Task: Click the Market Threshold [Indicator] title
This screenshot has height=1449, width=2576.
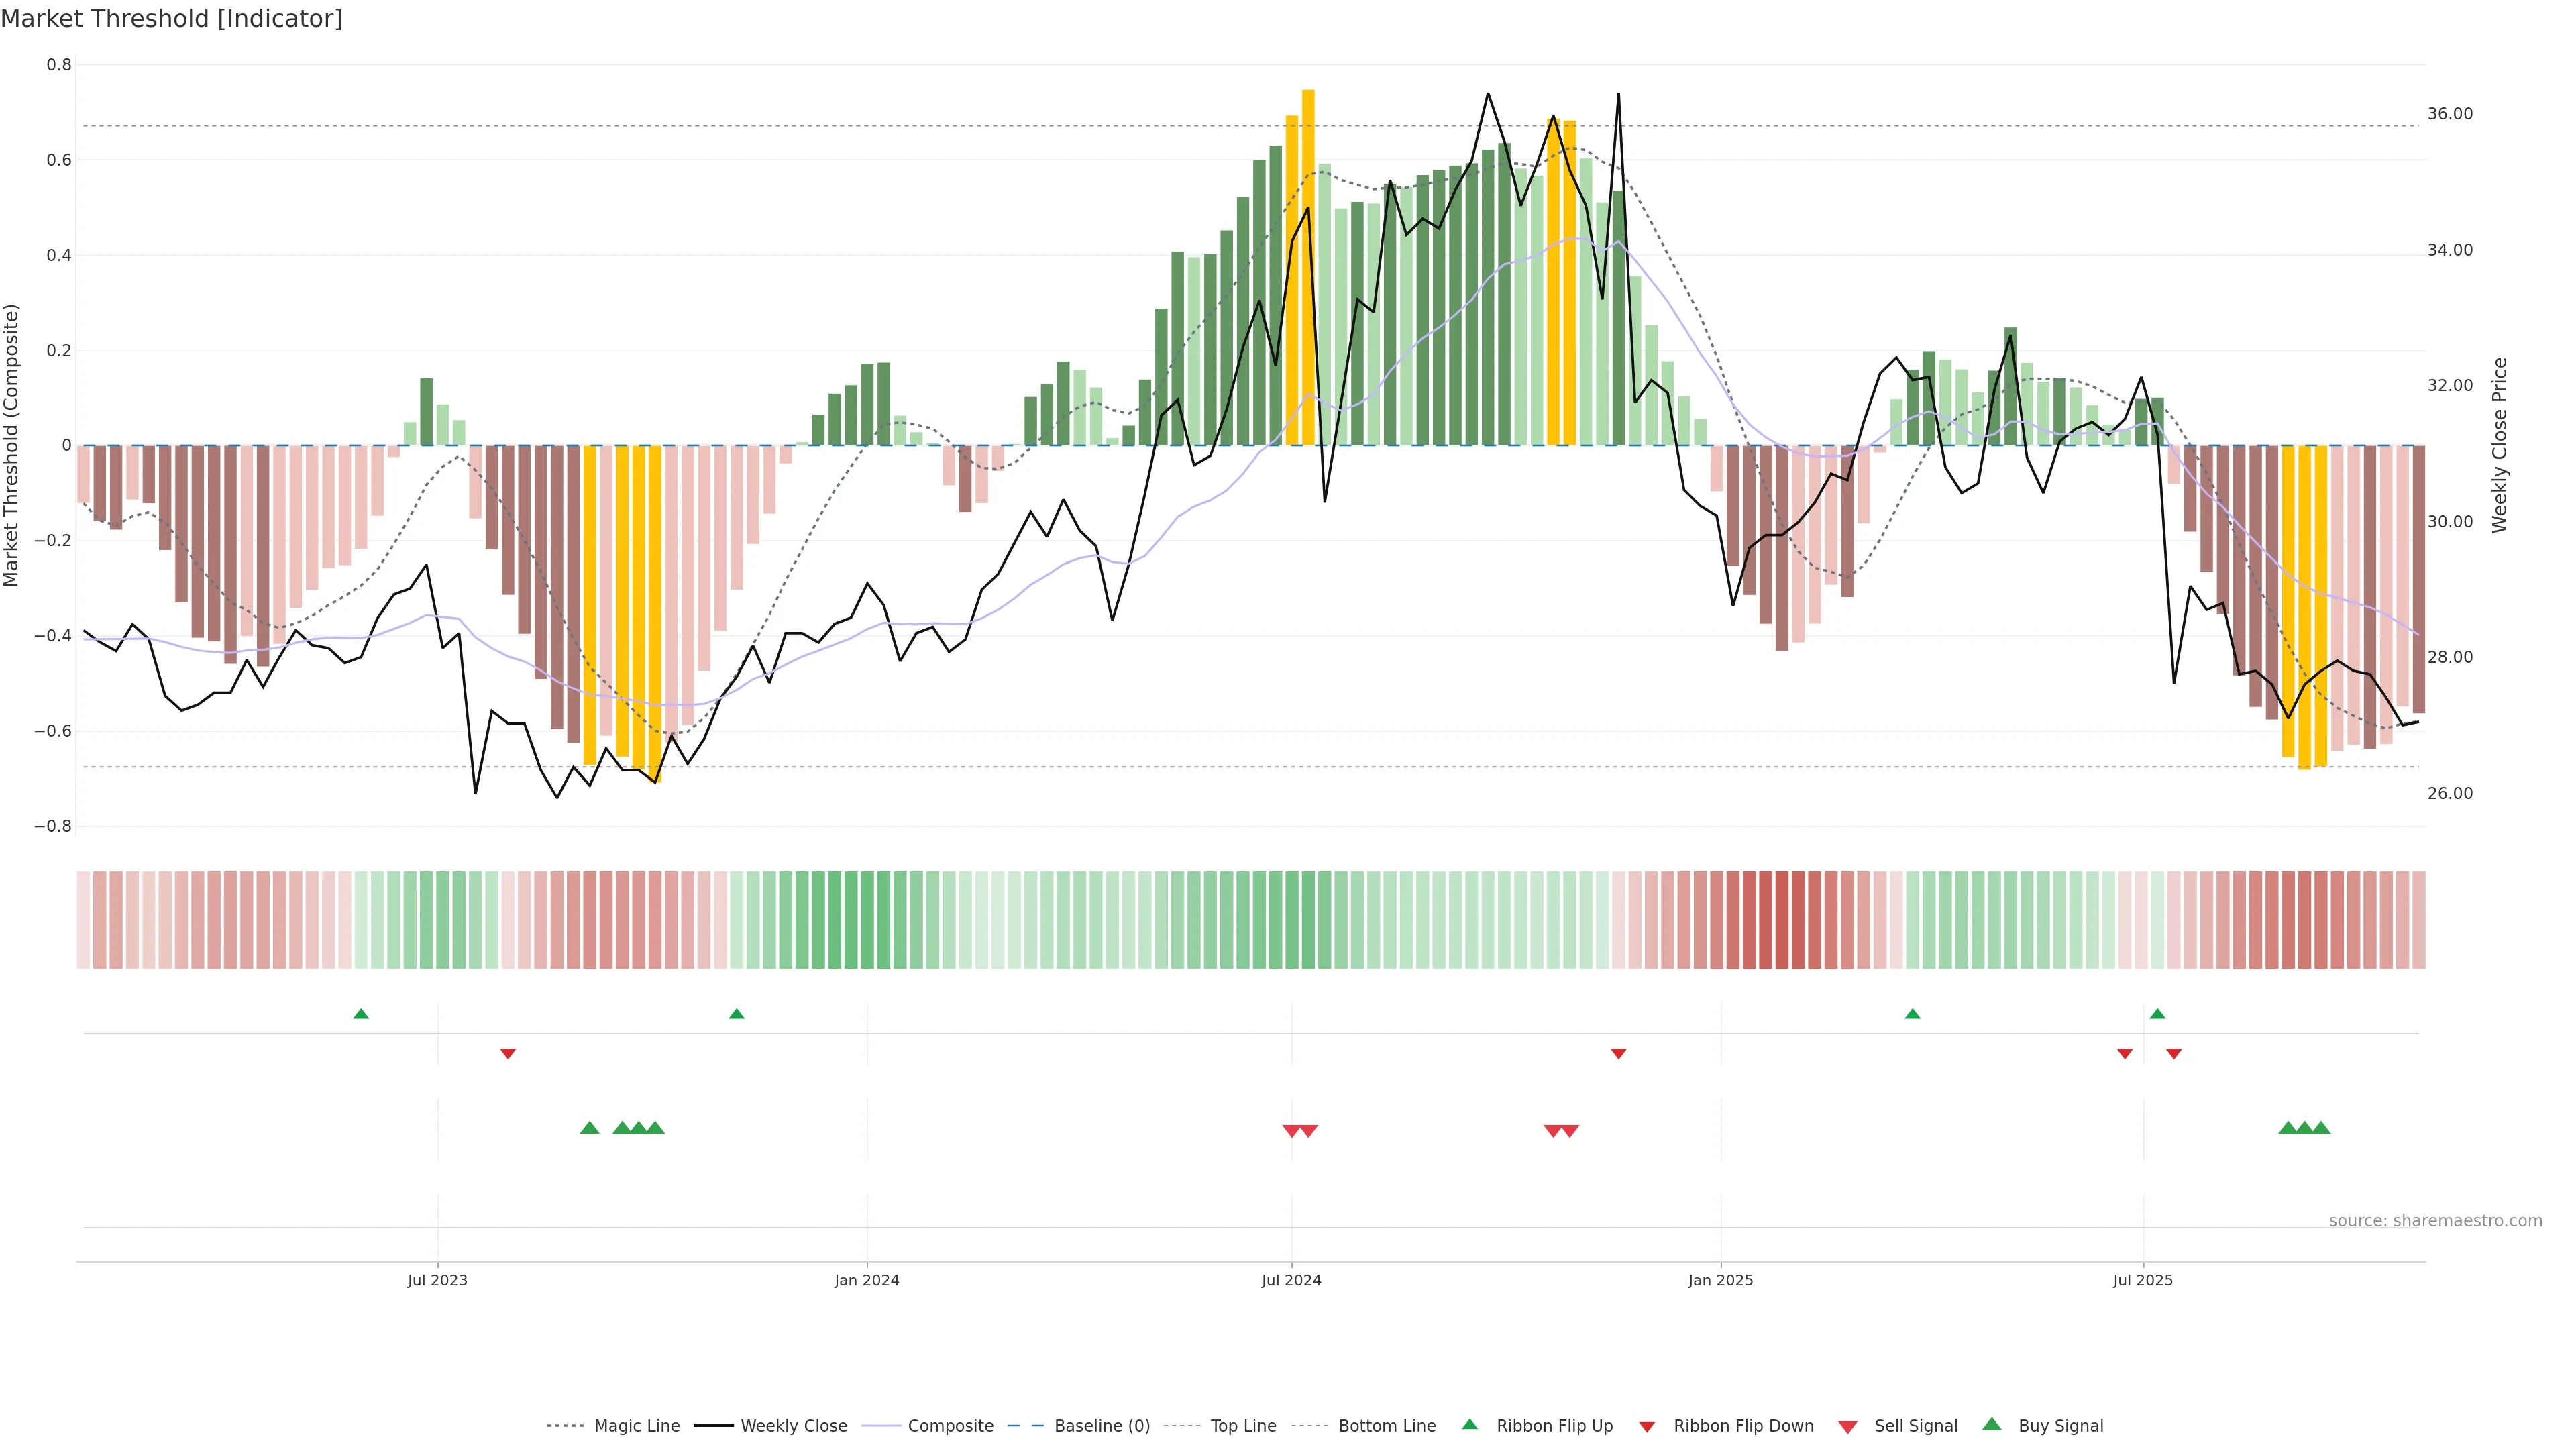Action: tap(171, 19)
